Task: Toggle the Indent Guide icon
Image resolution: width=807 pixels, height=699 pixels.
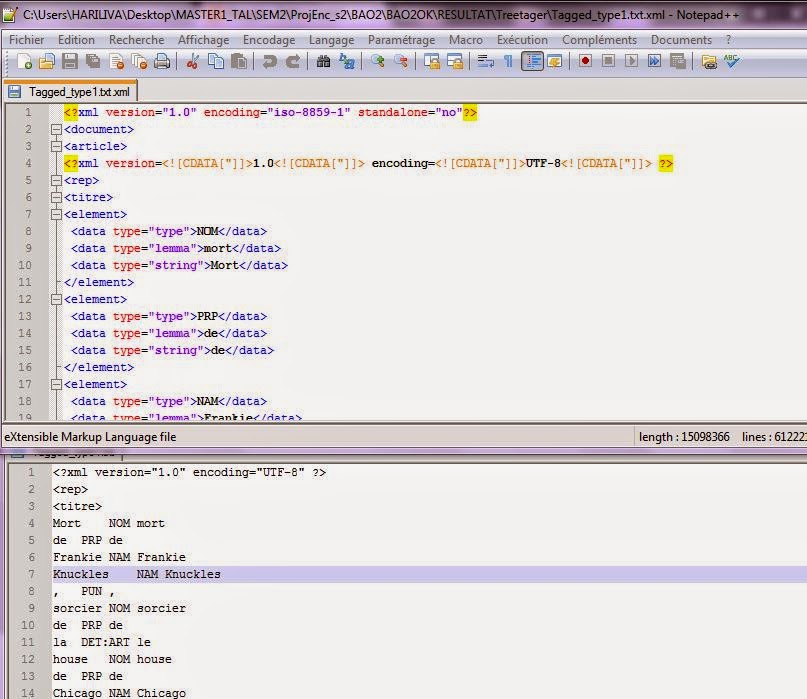Action: (532, 61)
